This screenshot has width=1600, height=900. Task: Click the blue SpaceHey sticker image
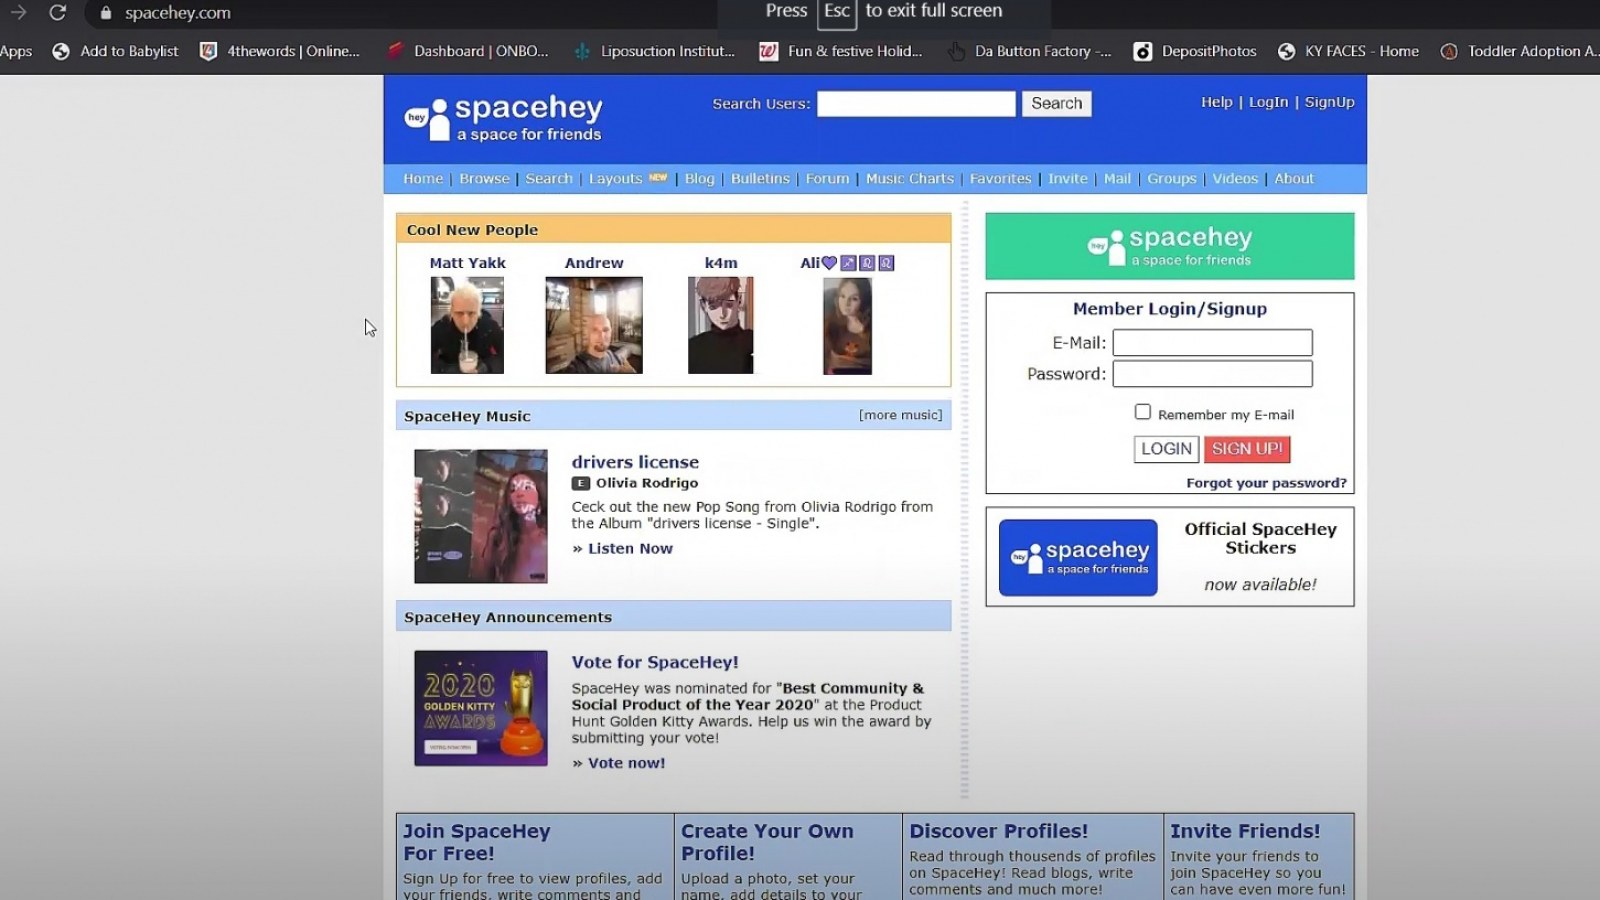(x=1078, y=557)
